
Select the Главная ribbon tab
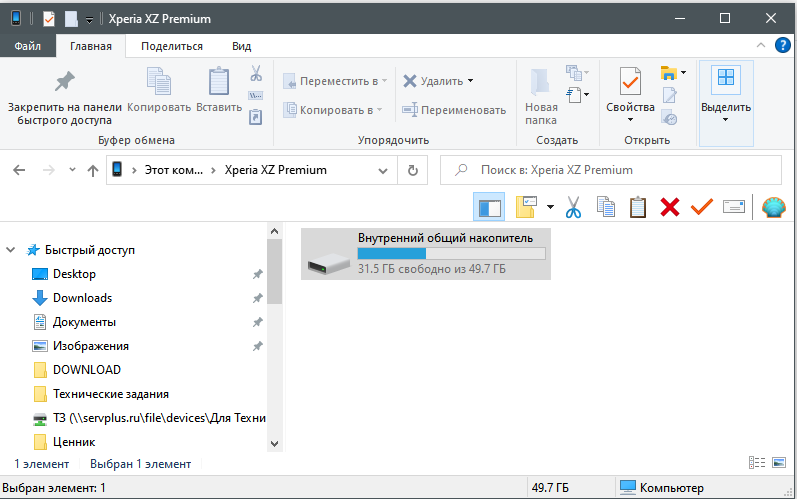tap(91, 46)
